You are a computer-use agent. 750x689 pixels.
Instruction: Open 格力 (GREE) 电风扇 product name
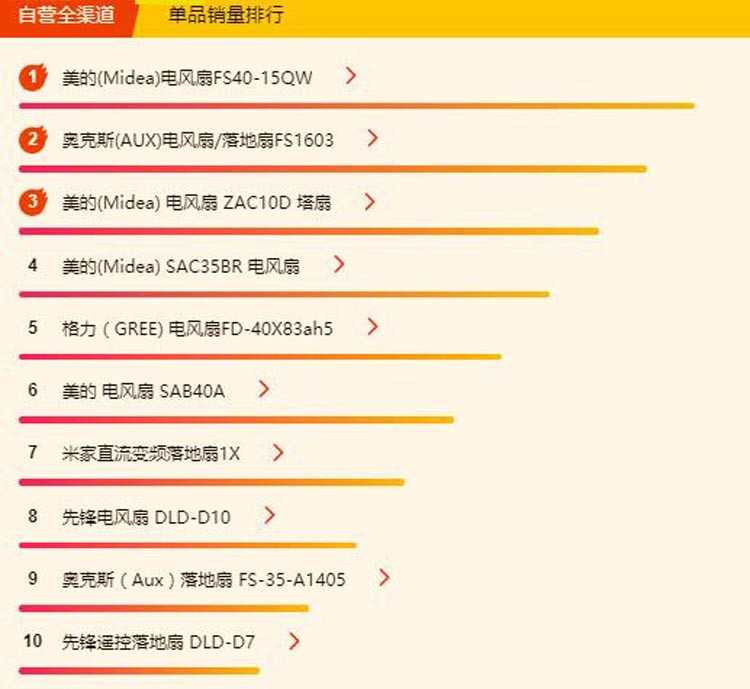(x=197, y=329)
